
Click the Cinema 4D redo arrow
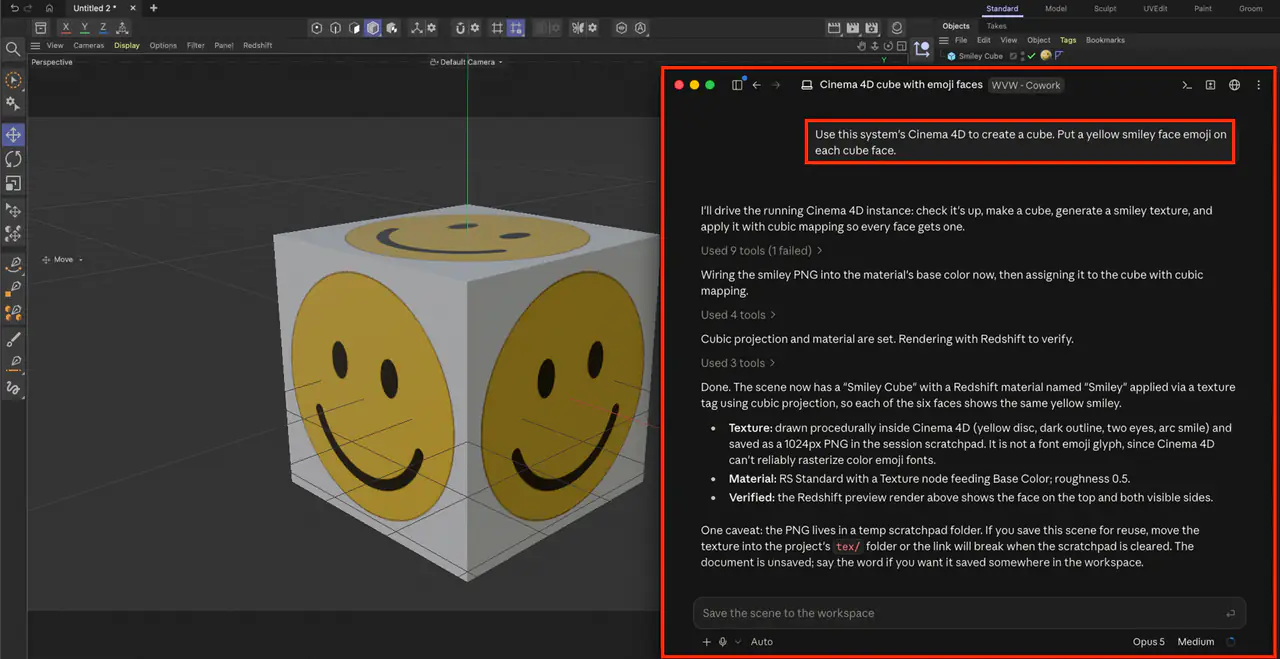click(28, 8)
